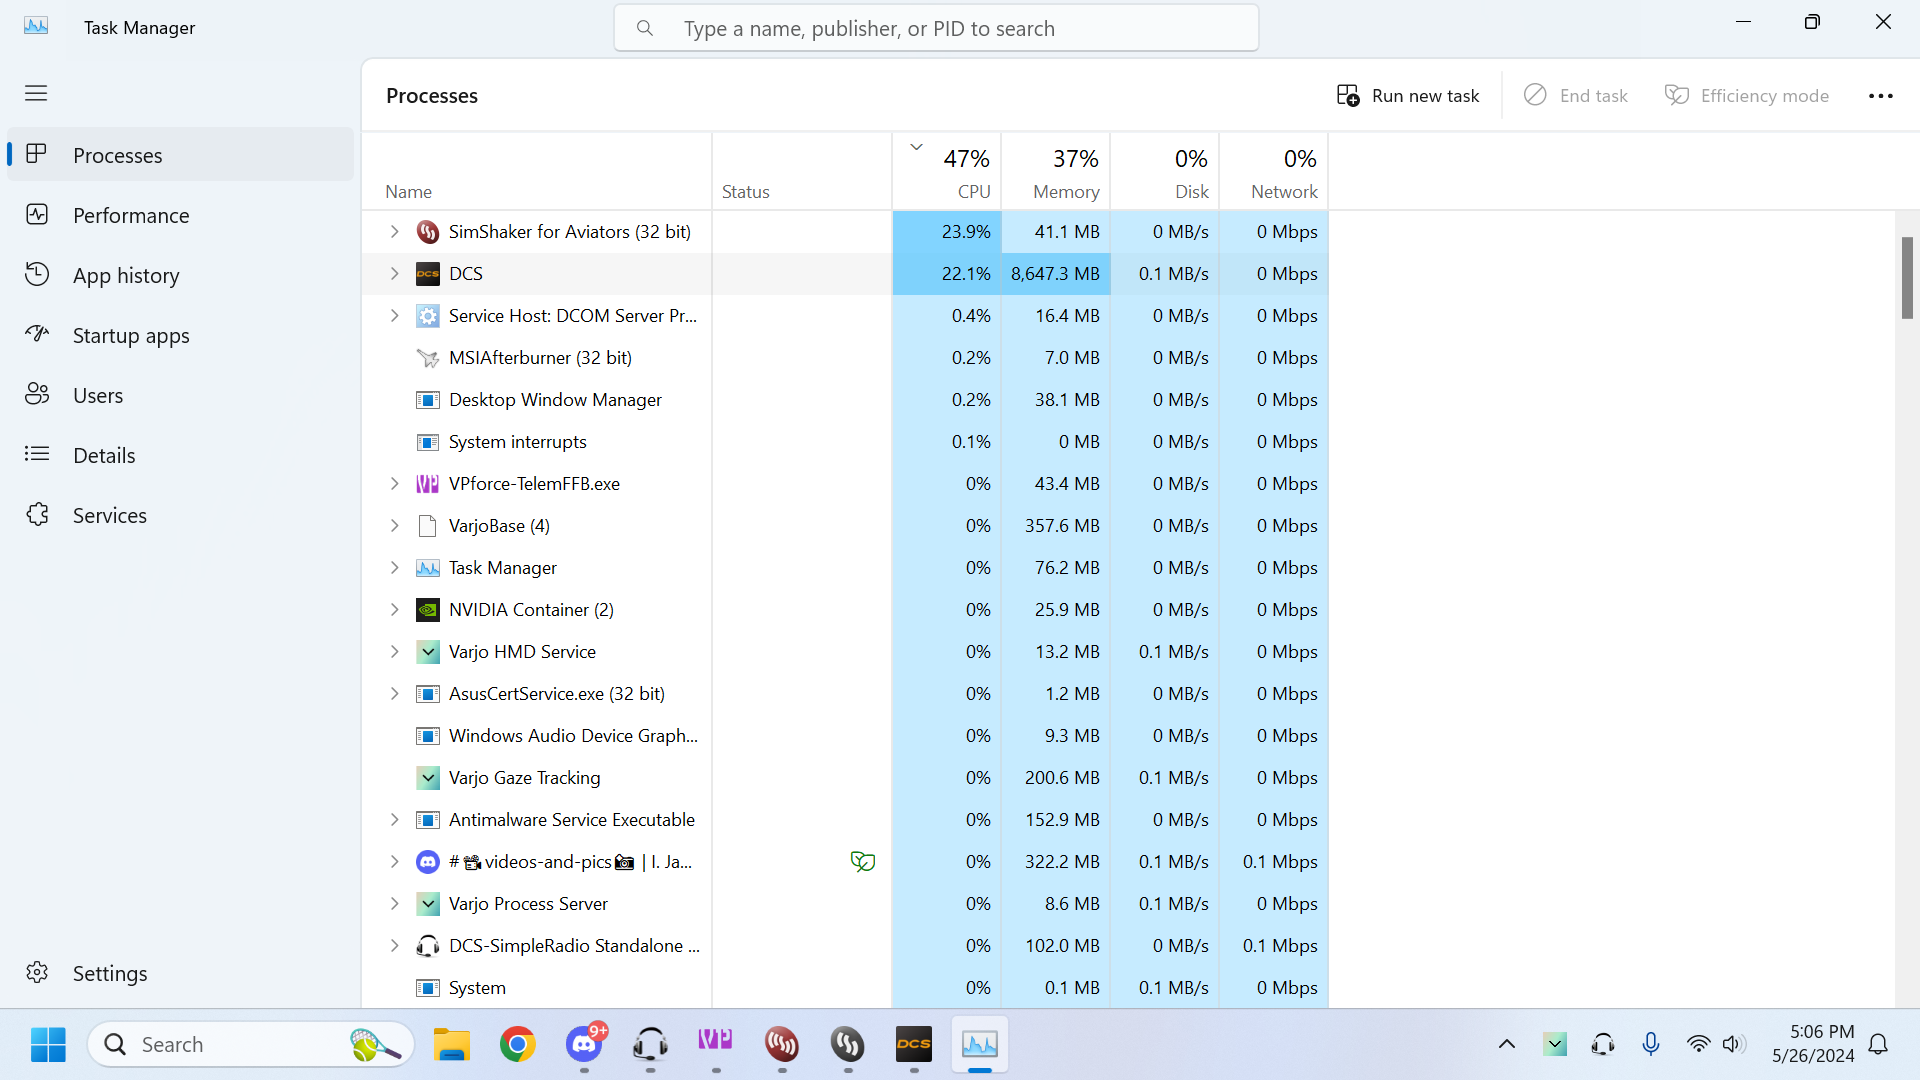Open the App history page

(x=180, y=275)
